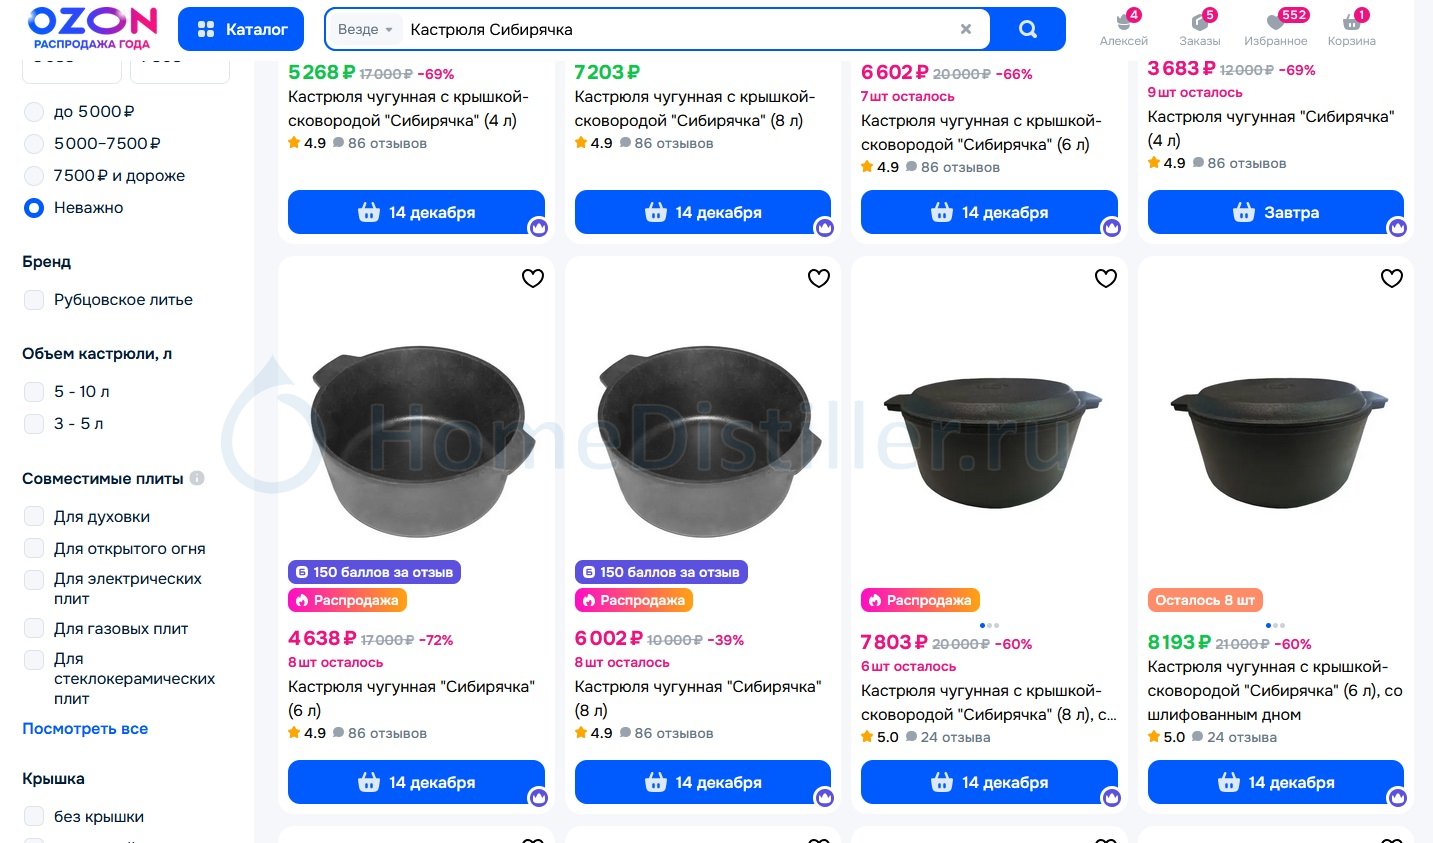Go to OZON home via logo
The width and height of the screenshot is (1433, 843).
92,27
